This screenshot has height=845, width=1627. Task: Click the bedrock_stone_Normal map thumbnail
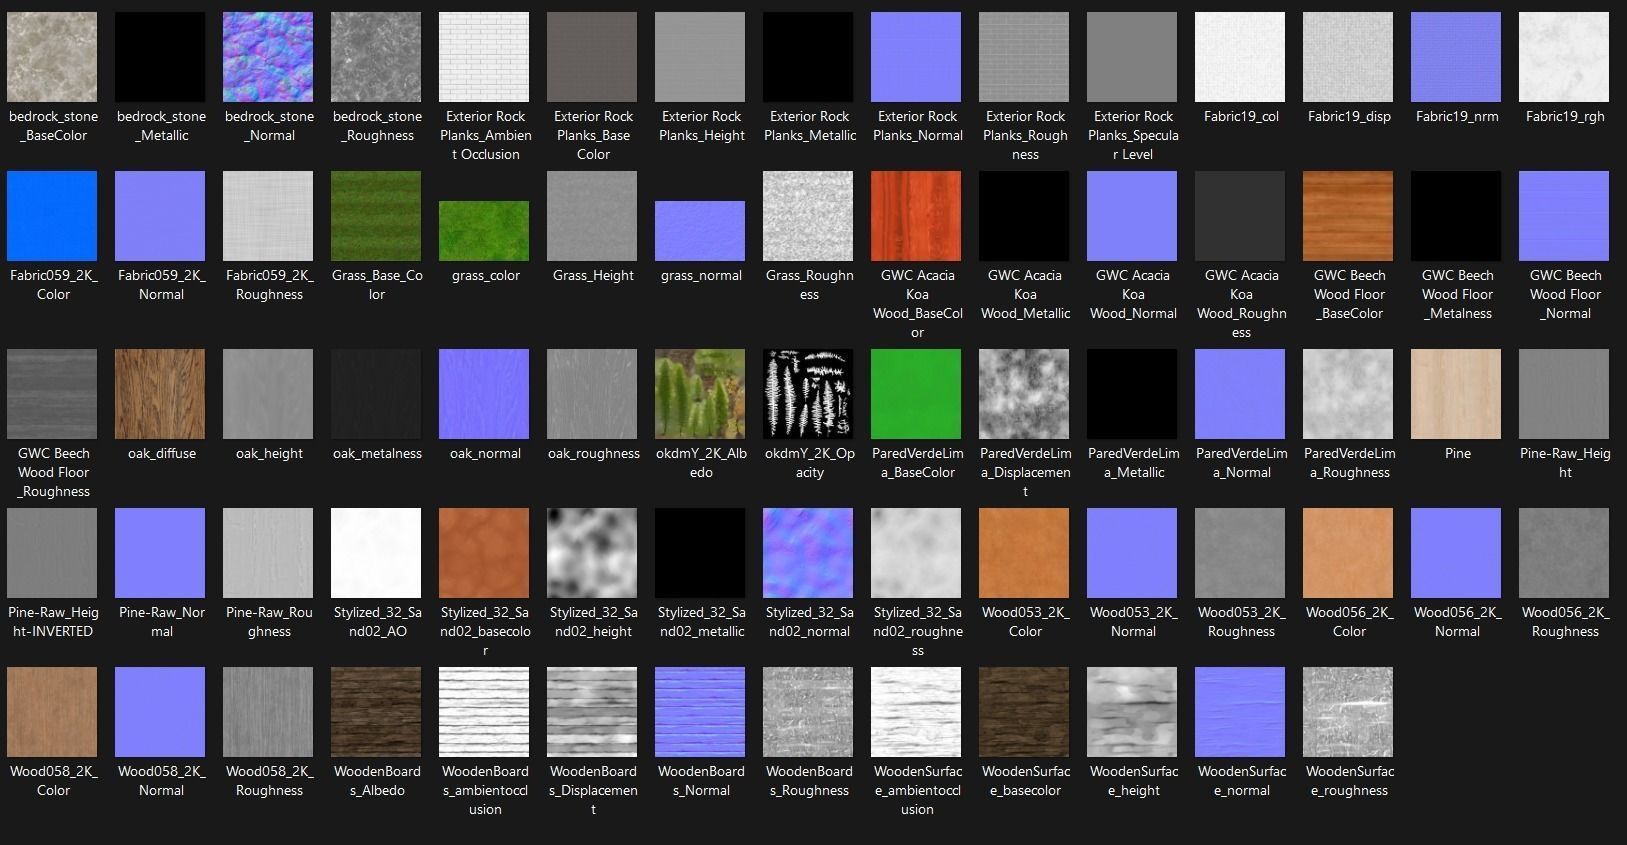(x=268, y=57)
